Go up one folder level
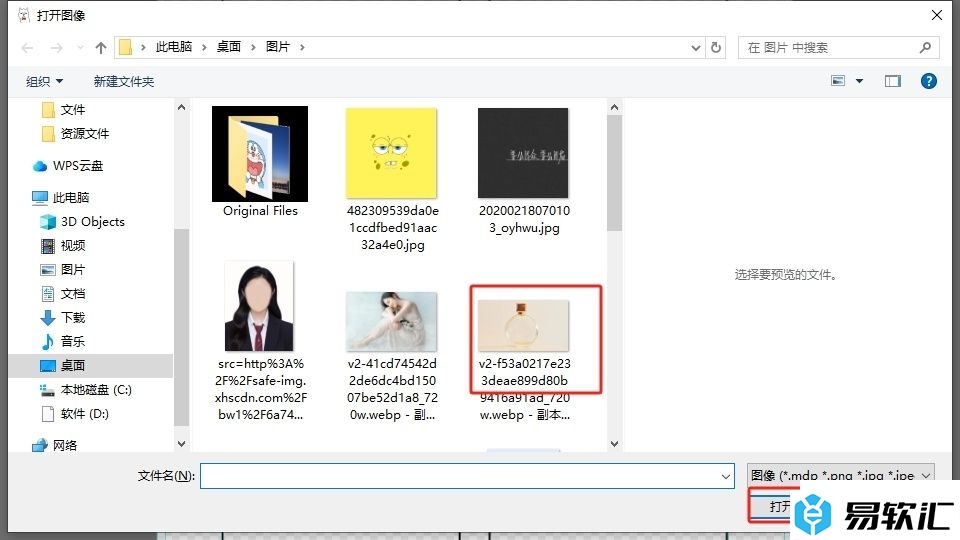This screenshot has width=960, height=540. 101,48
